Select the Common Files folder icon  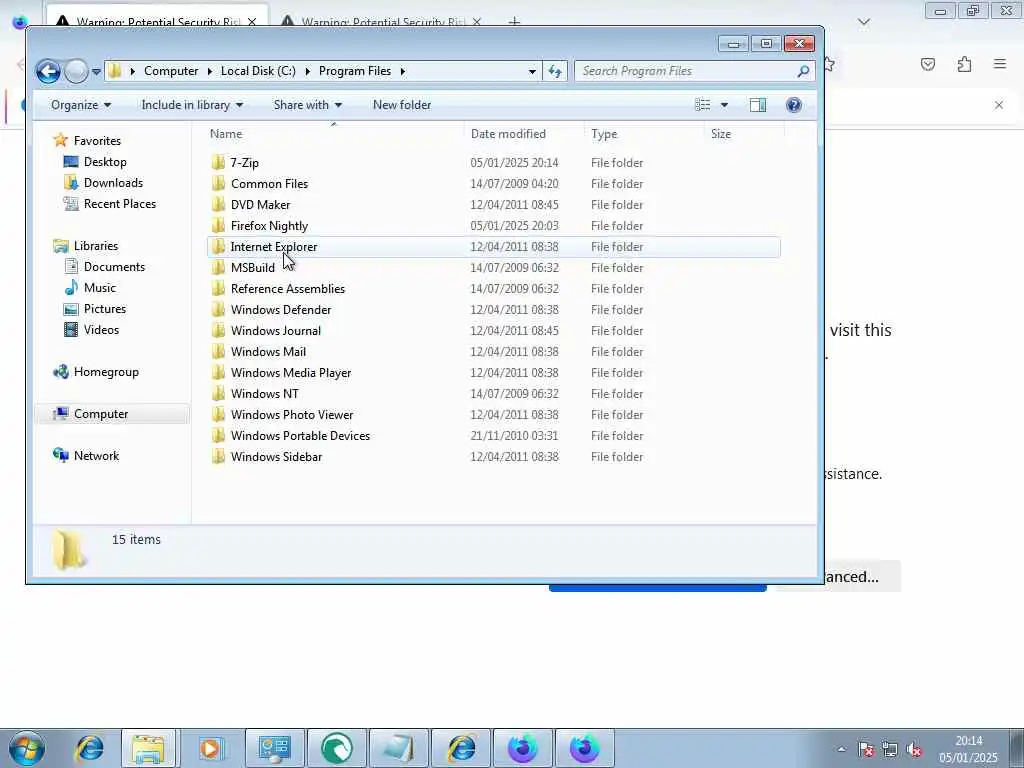coord(218,184)
